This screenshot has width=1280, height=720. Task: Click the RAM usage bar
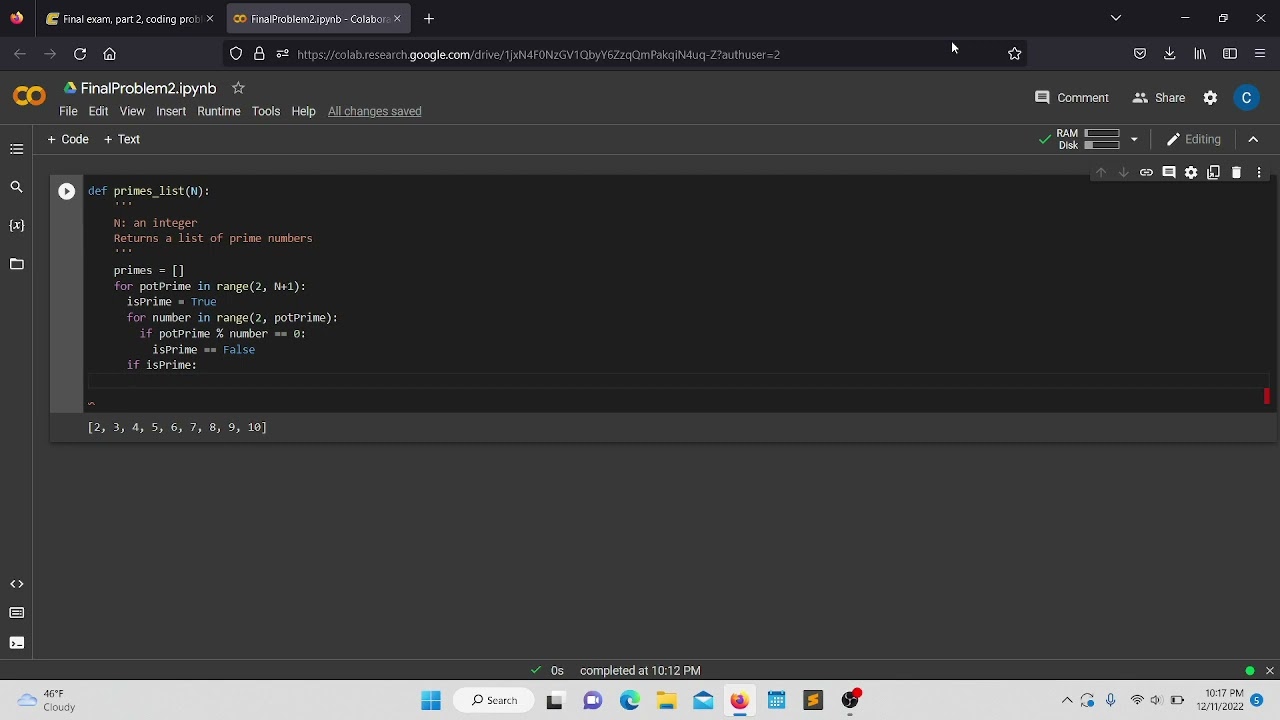click(x=1101, y=133)
